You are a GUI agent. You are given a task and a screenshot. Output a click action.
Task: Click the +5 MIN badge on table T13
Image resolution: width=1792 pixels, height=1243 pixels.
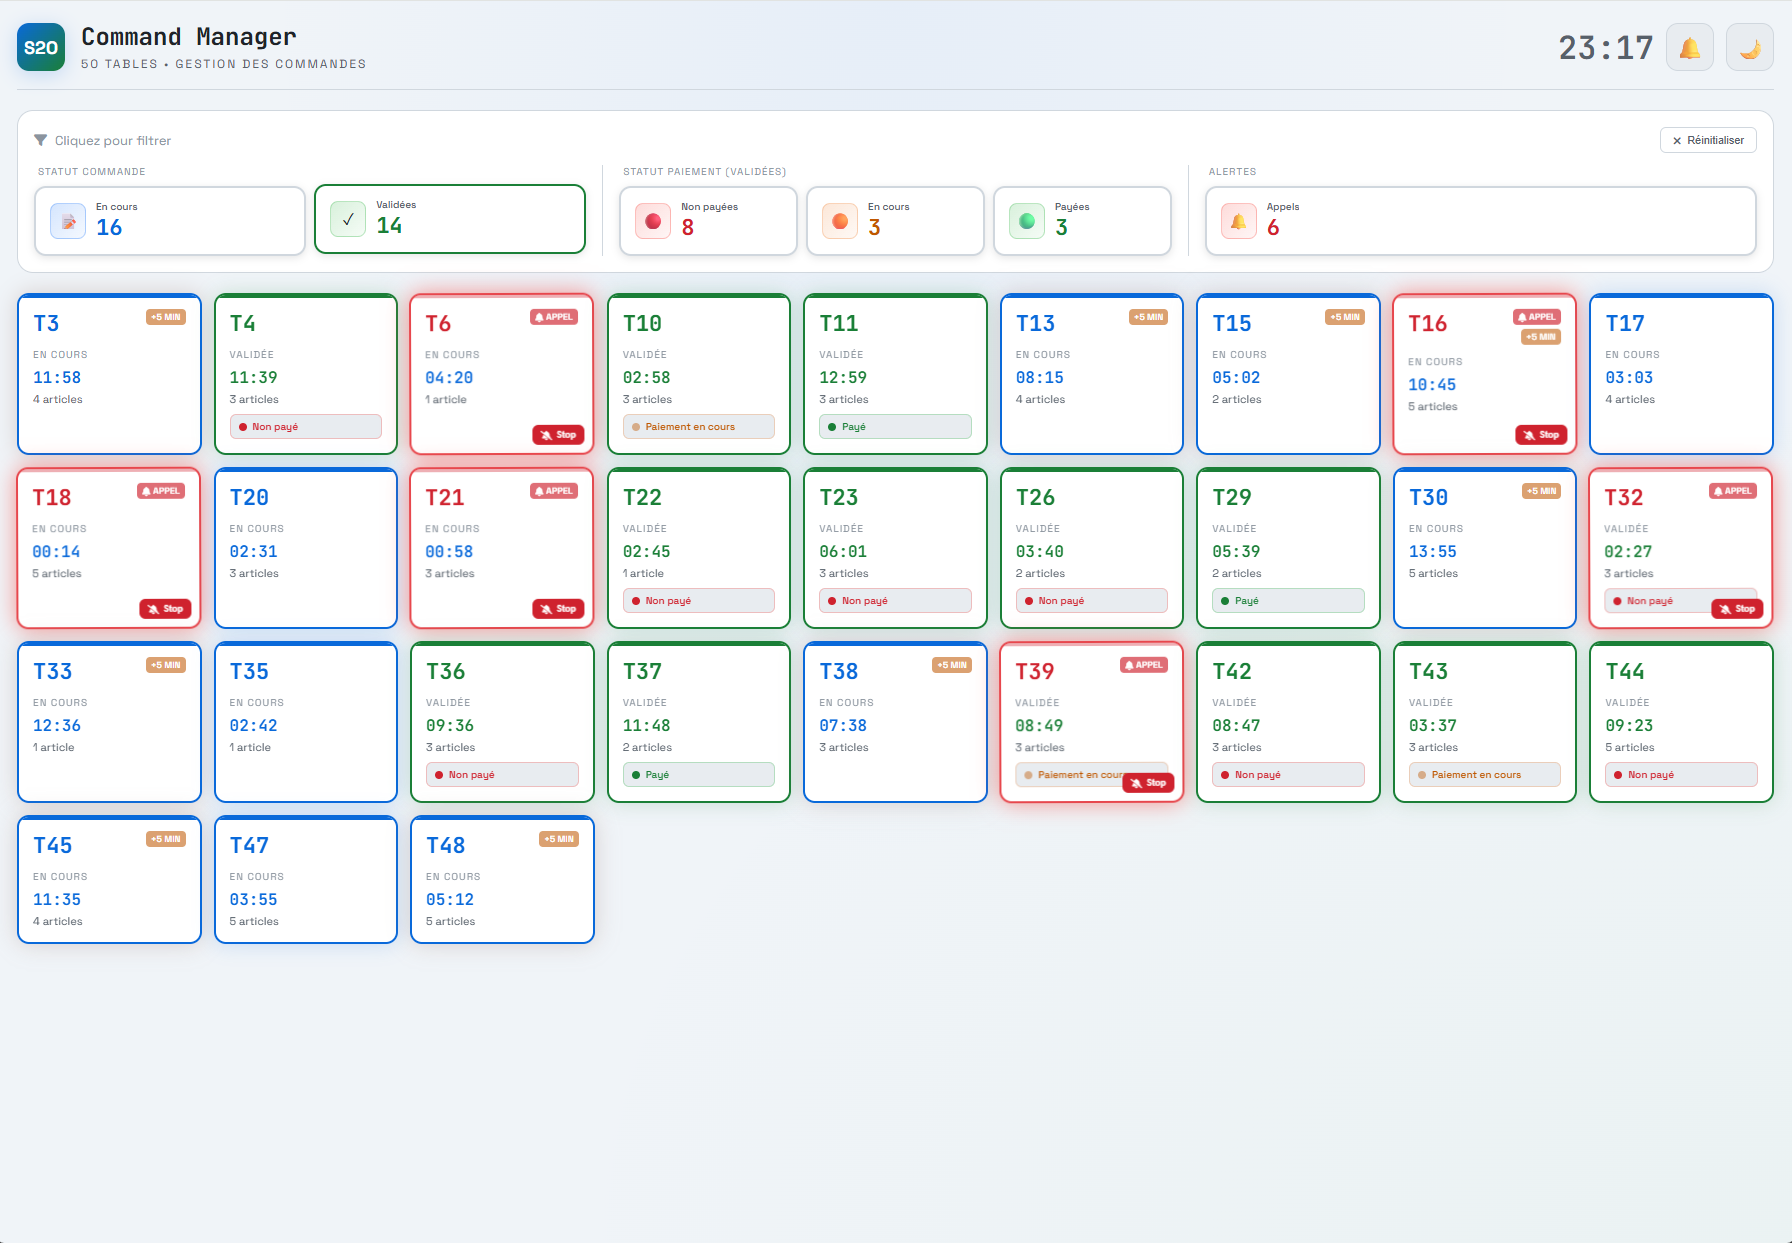coord(1148,317)
